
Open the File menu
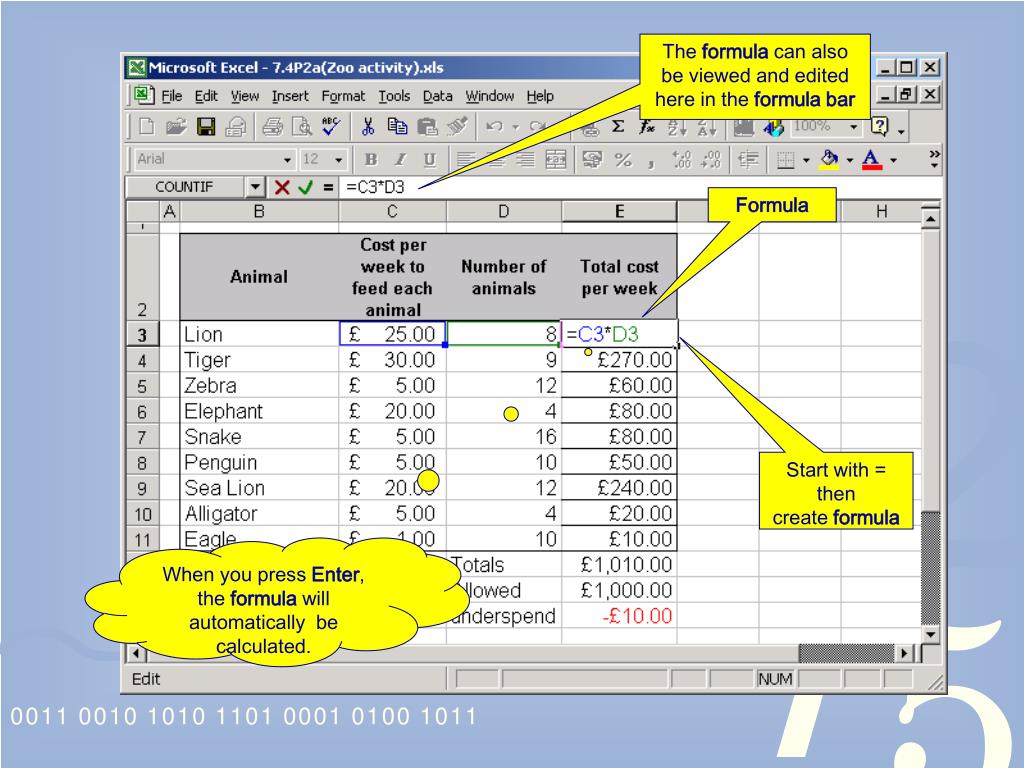(x=172, y=96)
